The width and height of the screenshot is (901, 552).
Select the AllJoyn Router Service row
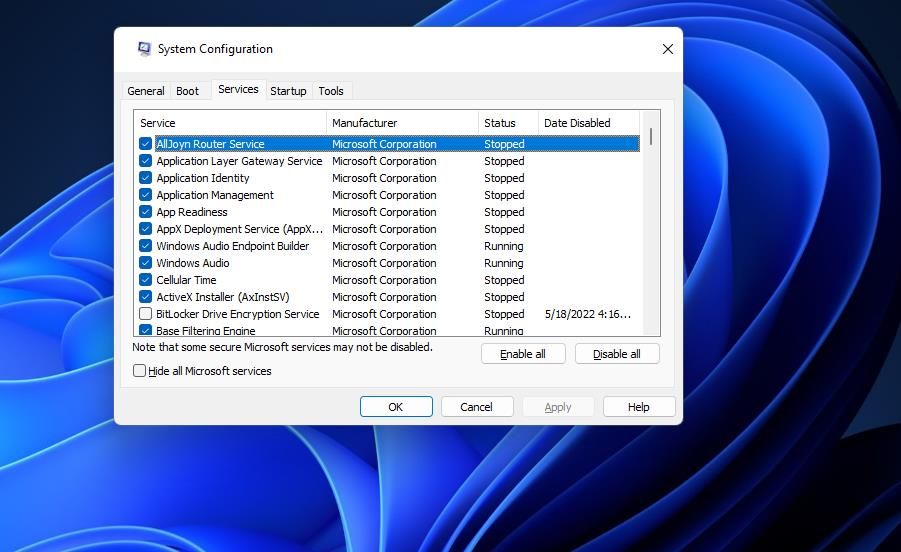pos(397,144)
